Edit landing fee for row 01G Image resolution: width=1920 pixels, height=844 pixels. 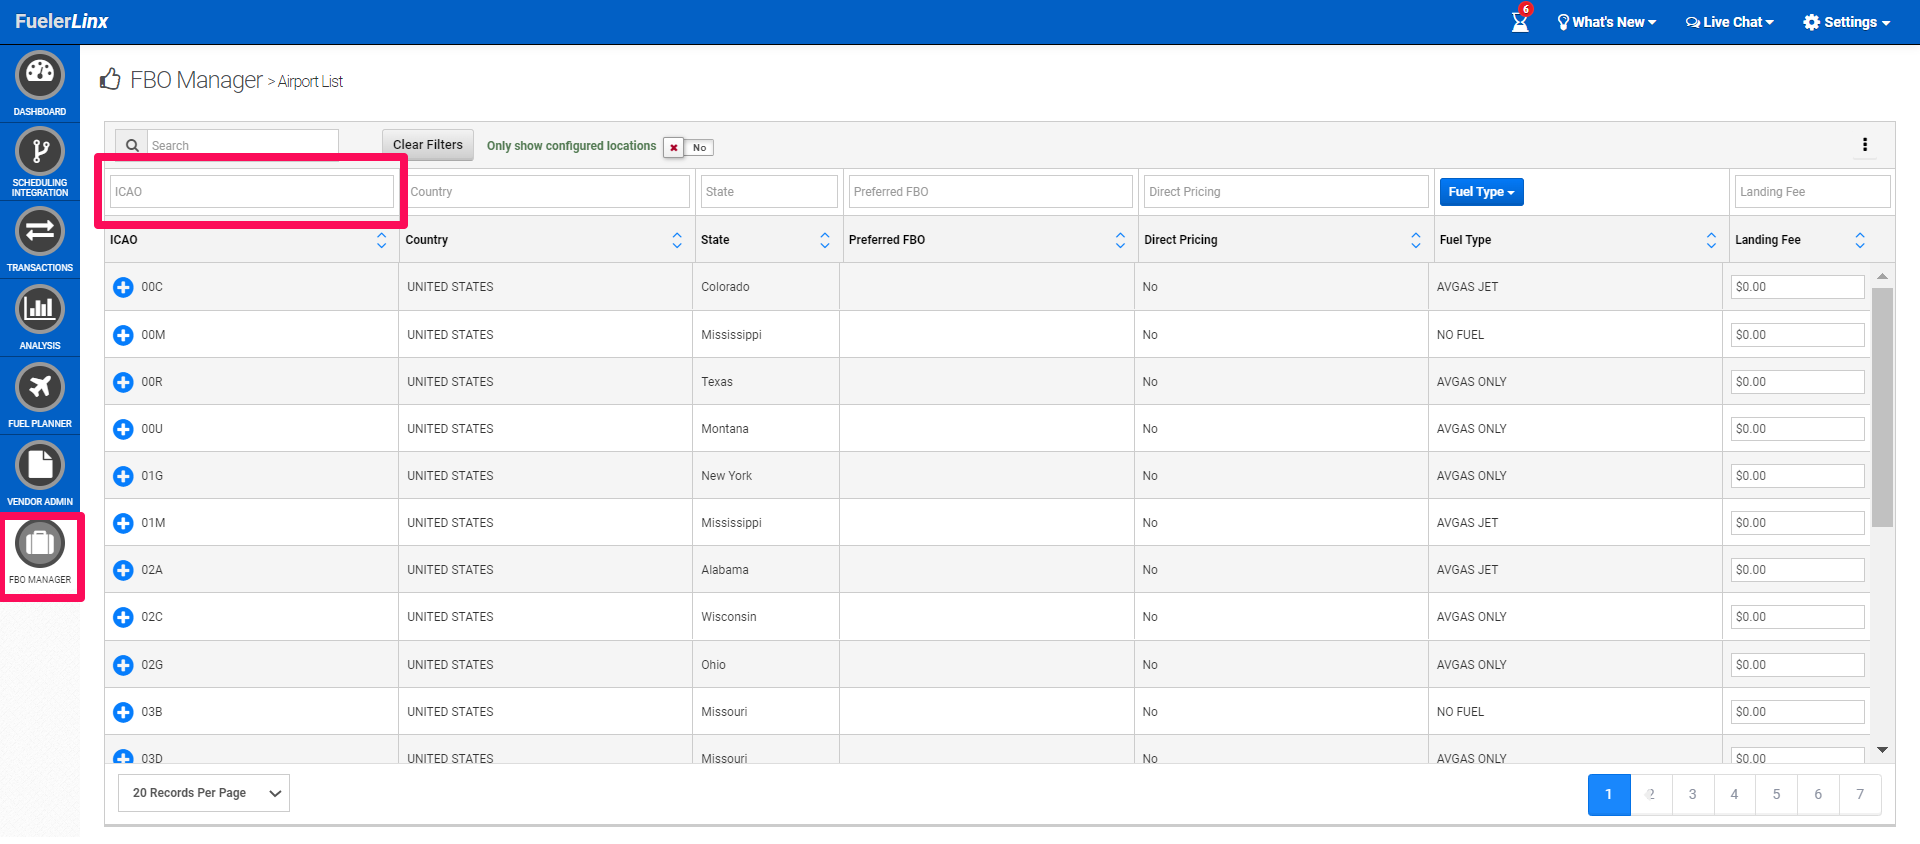(1798, 476)
